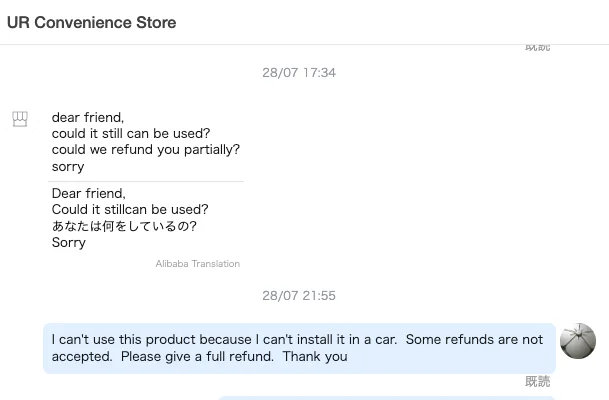Viewport: 609px width, 400px height.
Task: Open the UR Convenience Store title
Action: (x=91, y=22)
